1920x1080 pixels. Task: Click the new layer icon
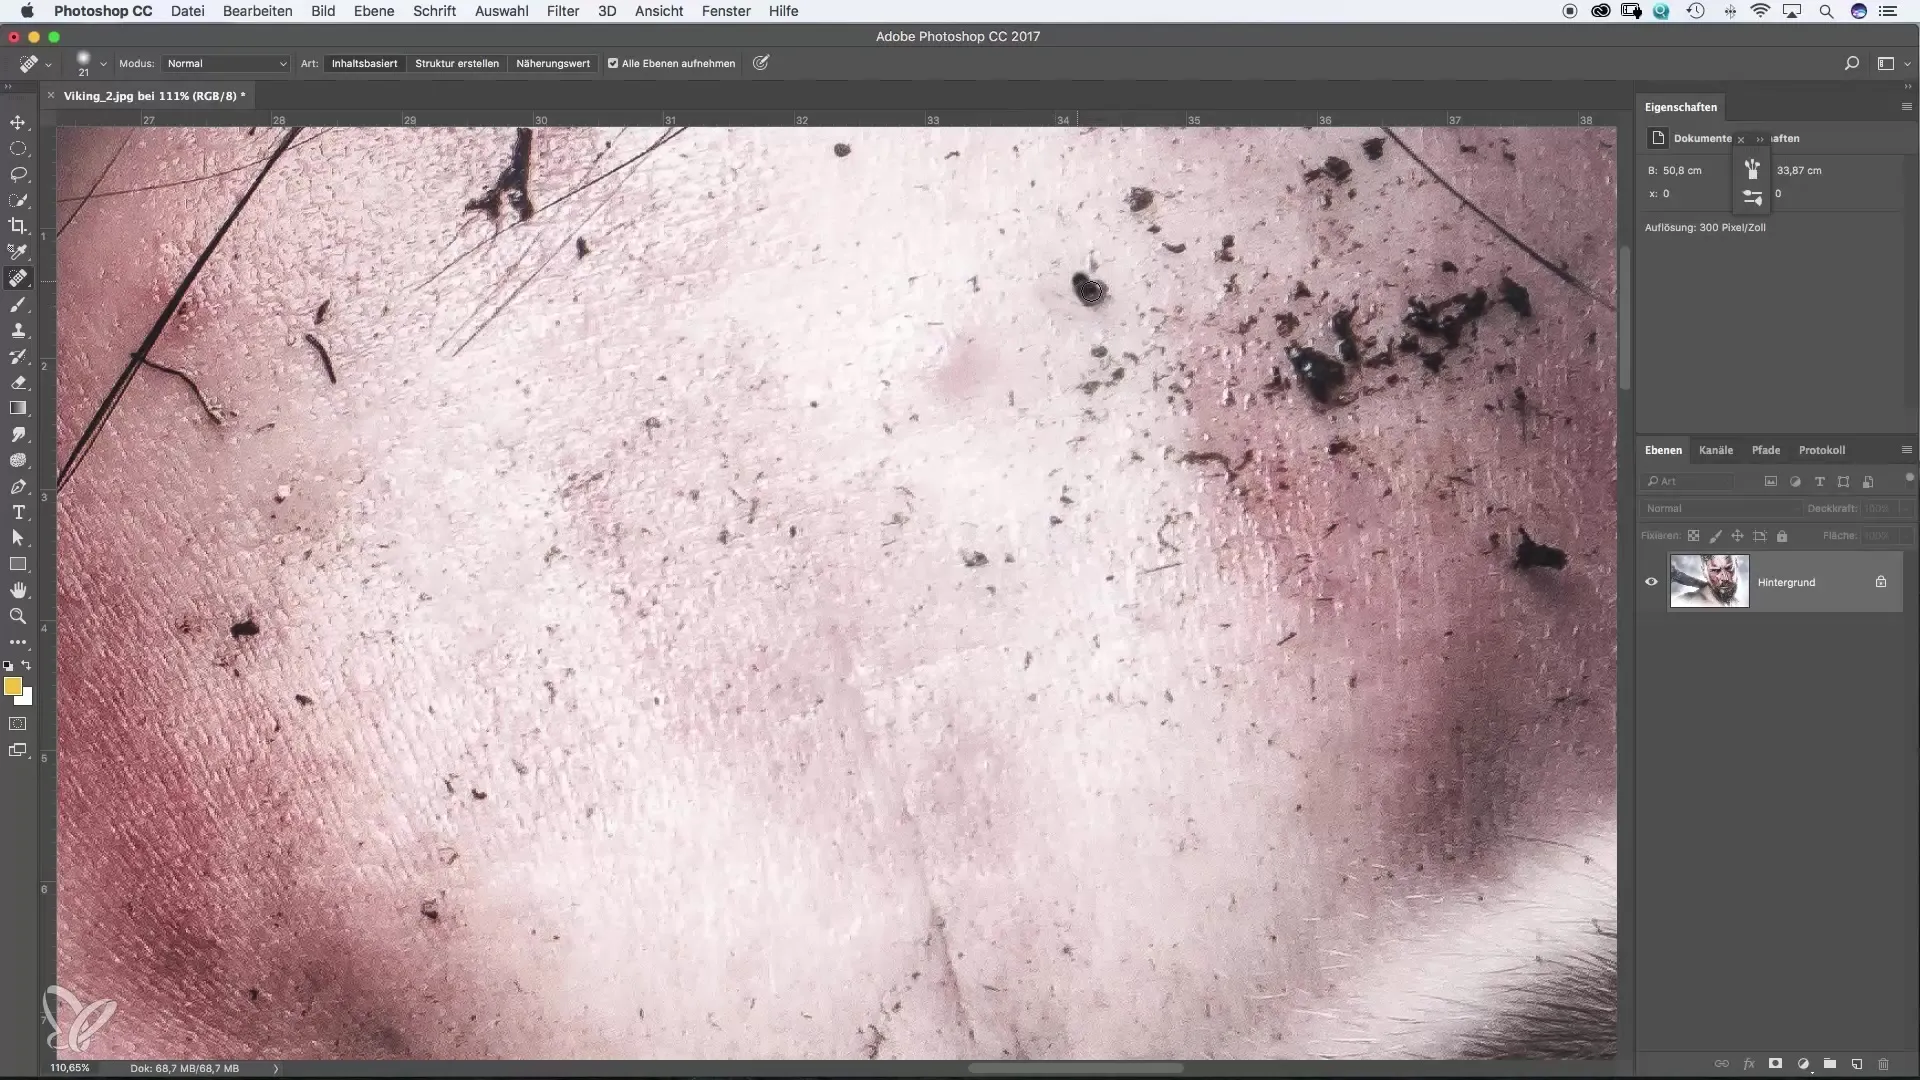click(1856, 1064)
